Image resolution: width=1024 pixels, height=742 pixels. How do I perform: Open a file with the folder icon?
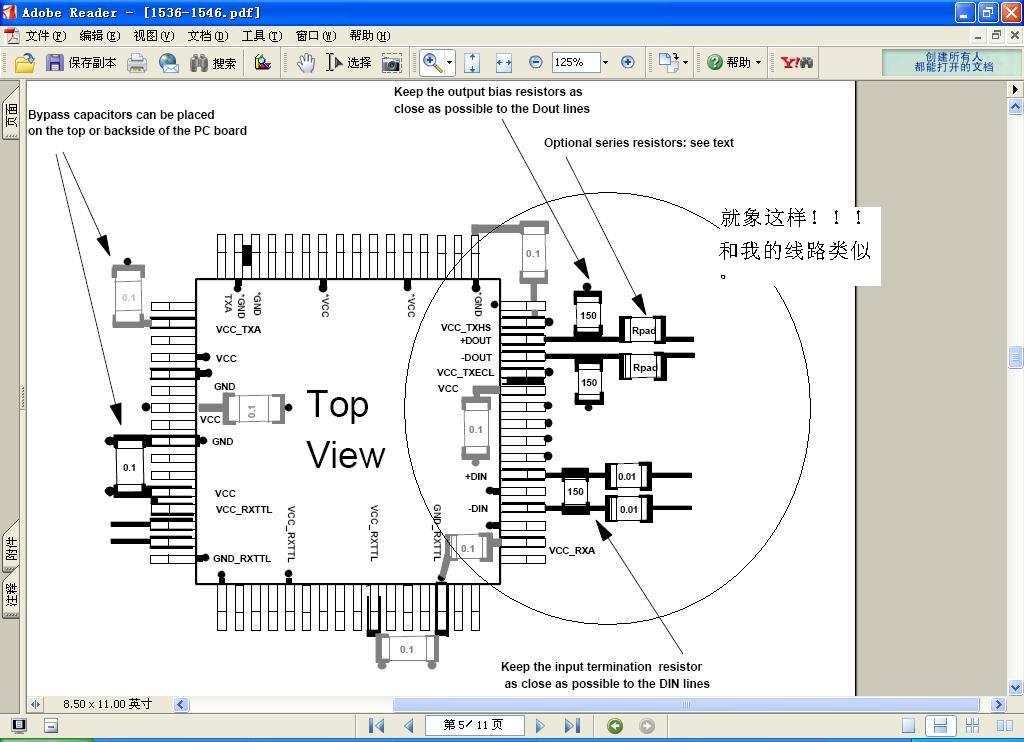[25, 63]
